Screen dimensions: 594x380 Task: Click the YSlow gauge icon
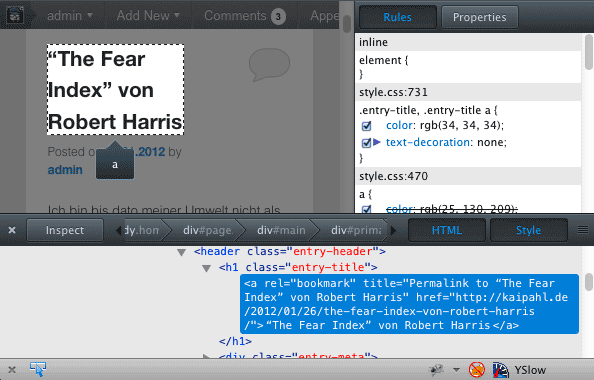point(500,369)
